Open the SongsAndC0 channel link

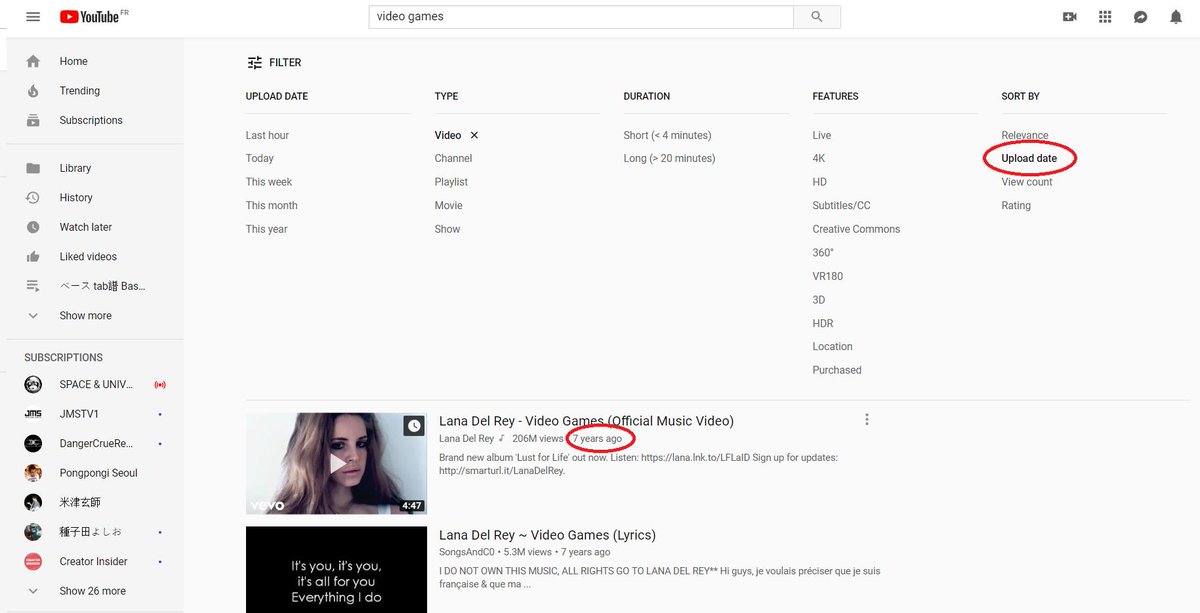click(467, 552)
